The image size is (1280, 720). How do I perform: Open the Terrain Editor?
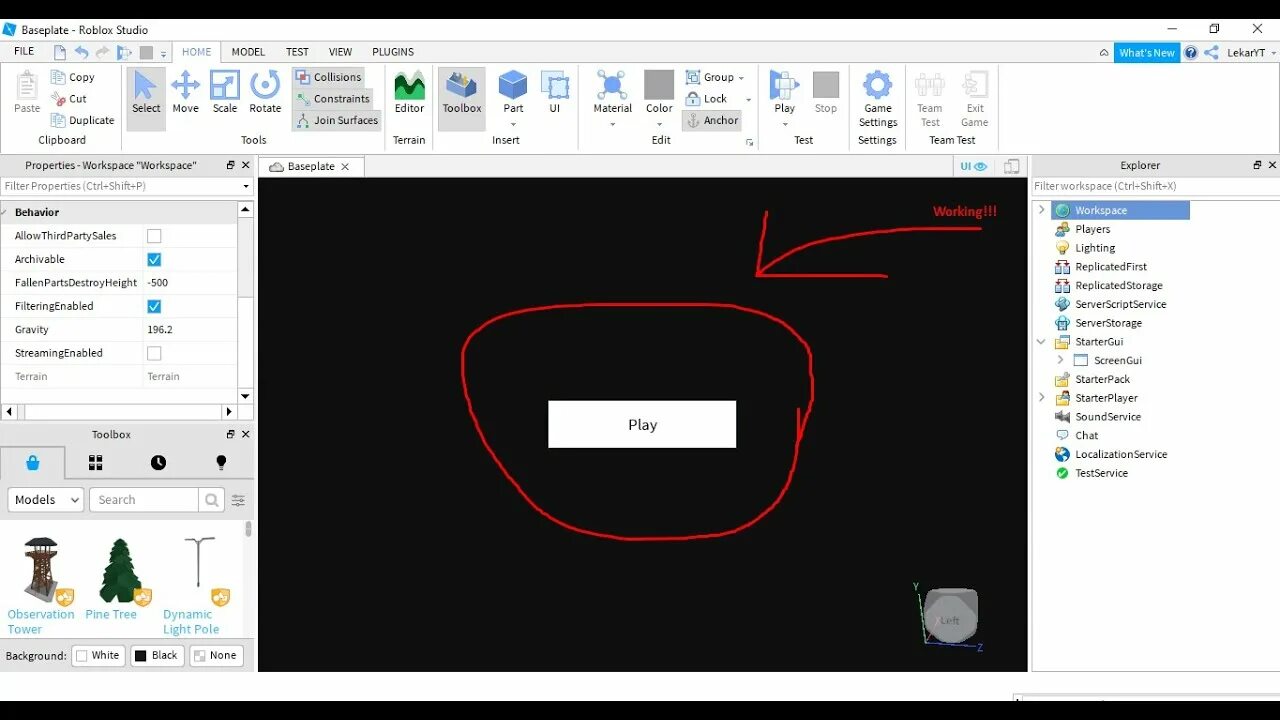point(409,93)
